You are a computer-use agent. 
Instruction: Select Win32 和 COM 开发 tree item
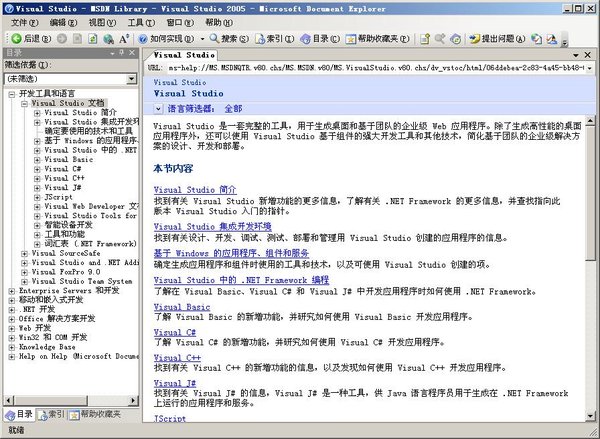pyautogui.click(x=53, y=338)
